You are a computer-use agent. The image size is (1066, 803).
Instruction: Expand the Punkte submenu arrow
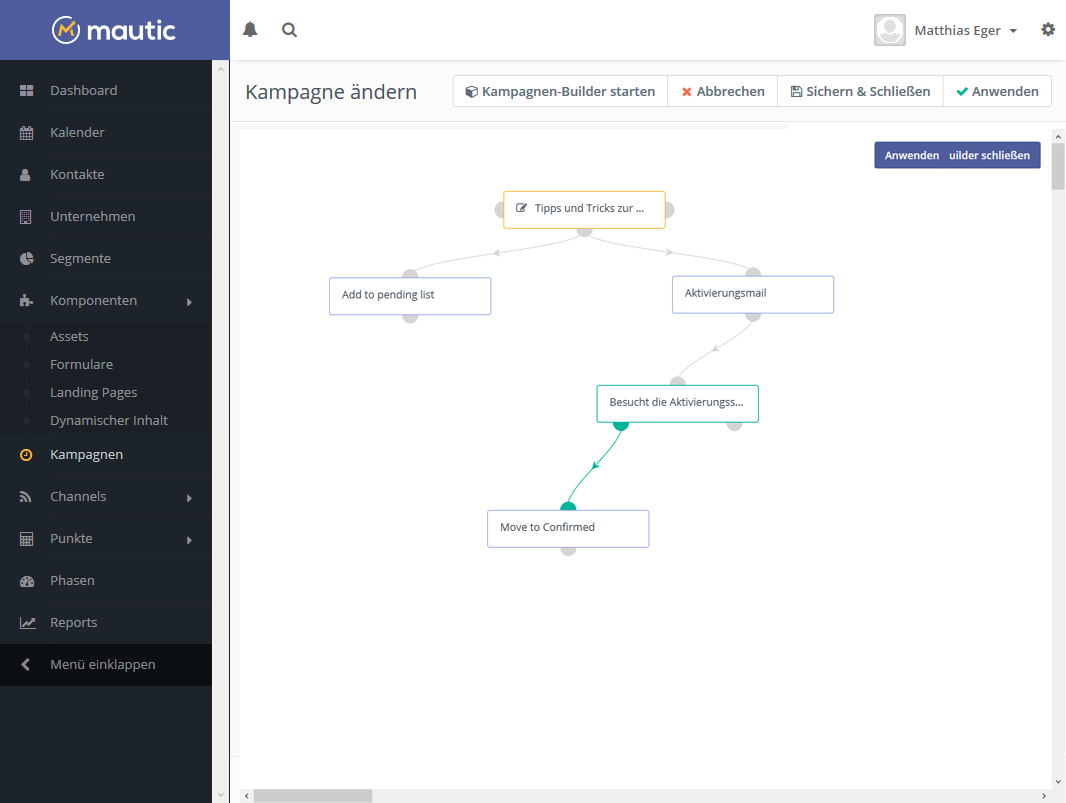coord(189,540)
